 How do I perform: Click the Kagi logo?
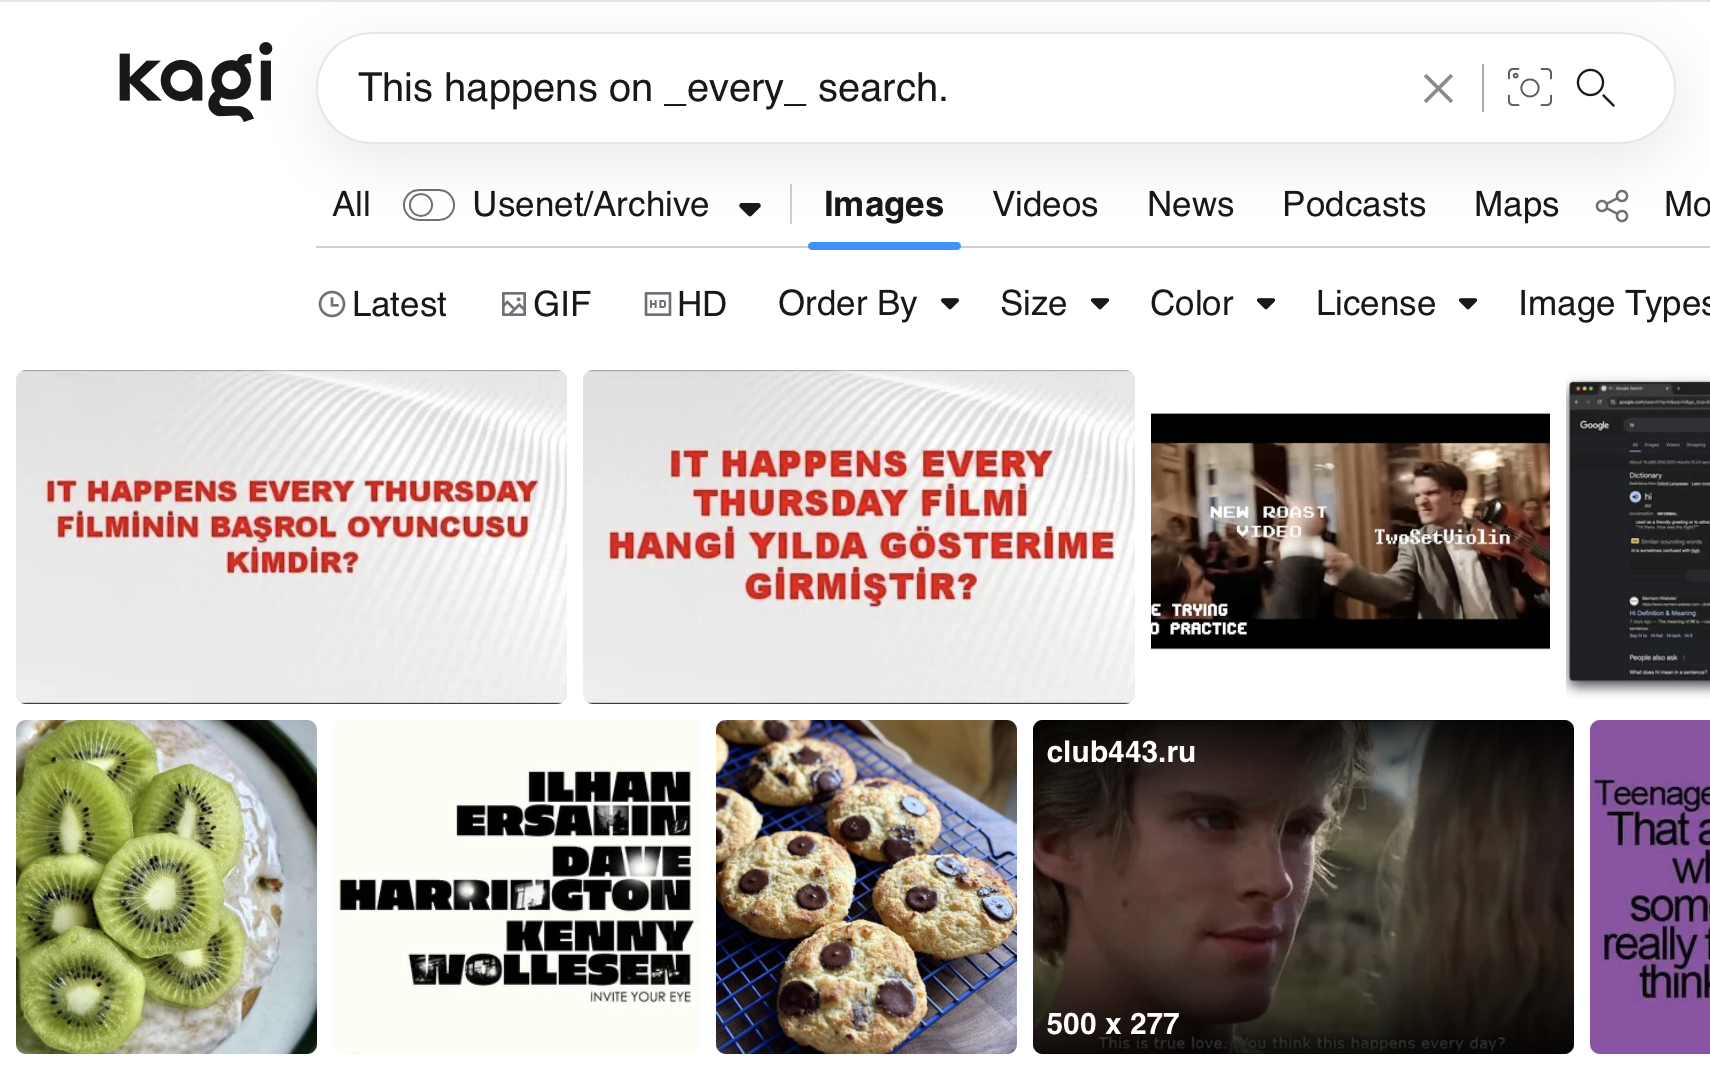coord(195,81)
